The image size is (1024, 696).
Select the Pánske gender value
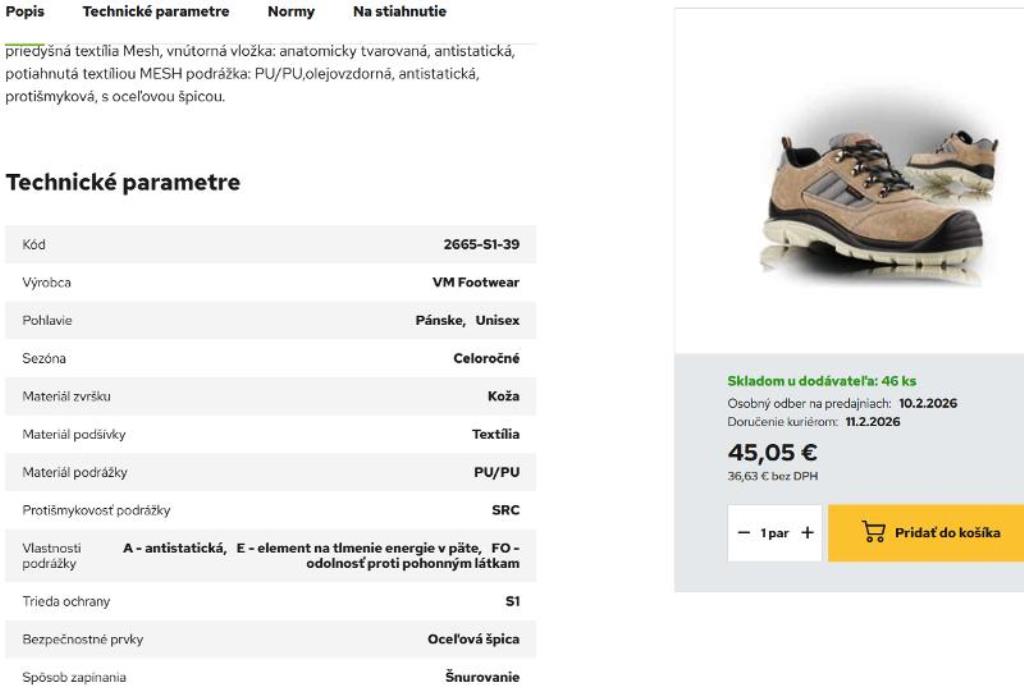tap(439, 321)
